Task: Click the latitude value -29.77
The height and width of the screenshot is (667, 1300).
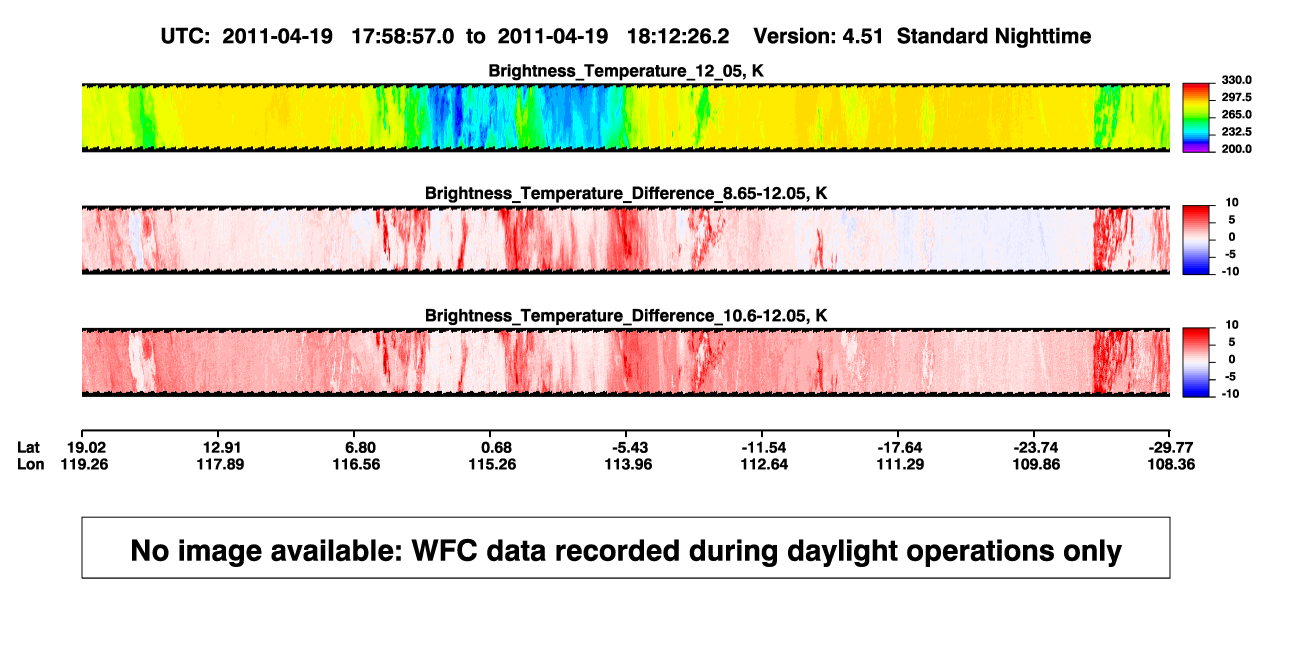Action: 1172,447
